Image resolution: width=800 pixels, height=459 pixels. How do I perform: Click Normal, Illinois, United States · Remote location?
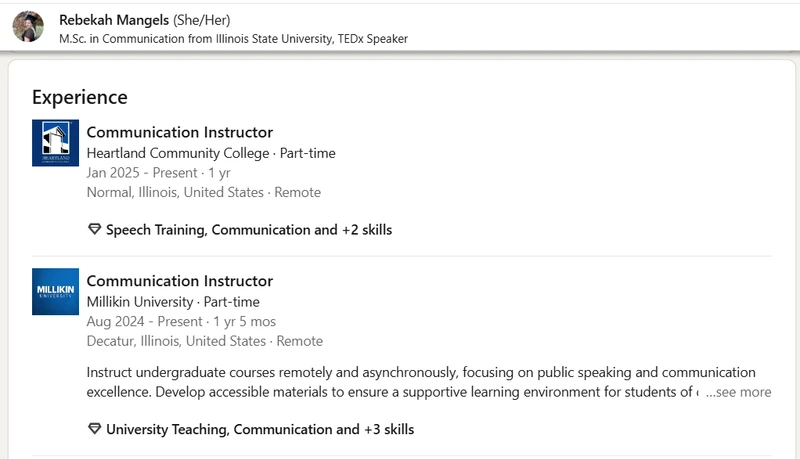click(204, 192)
